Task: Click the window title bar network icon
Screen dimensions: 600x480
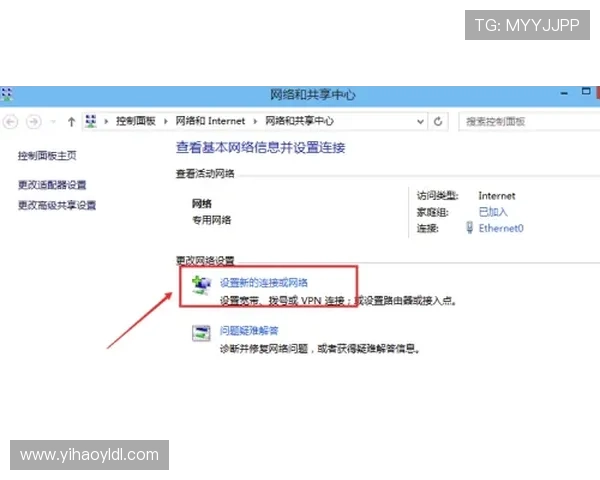Action: point(7,94)
